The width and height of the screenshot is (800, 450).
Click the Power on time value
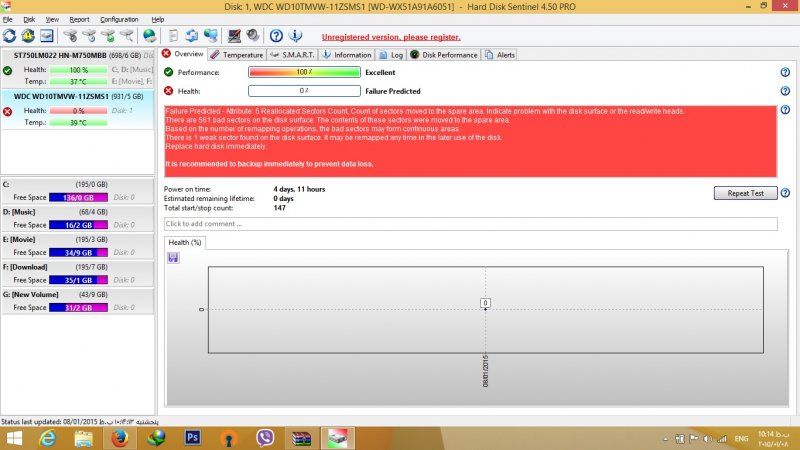pos(299,189)
